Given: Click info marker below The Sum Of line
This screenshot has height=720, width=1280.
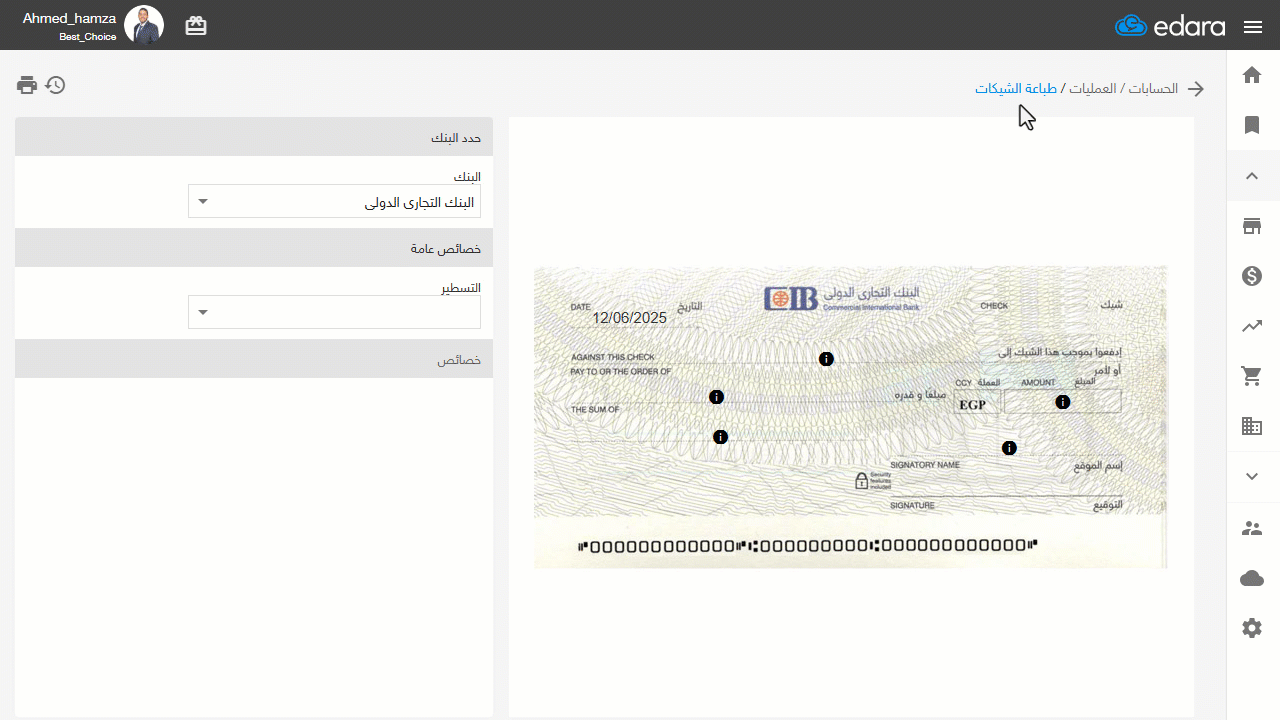Looking at the screenshot, I should tap(720, 437).
